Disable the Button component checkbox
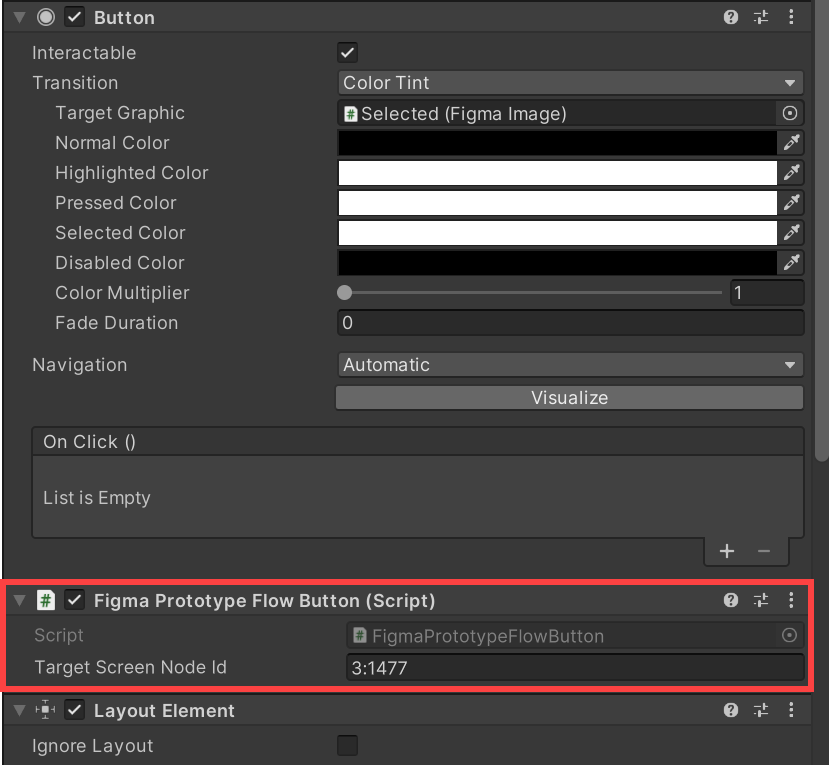The height and width of the screenshot is (765, 829). click(x=75, y=17)
